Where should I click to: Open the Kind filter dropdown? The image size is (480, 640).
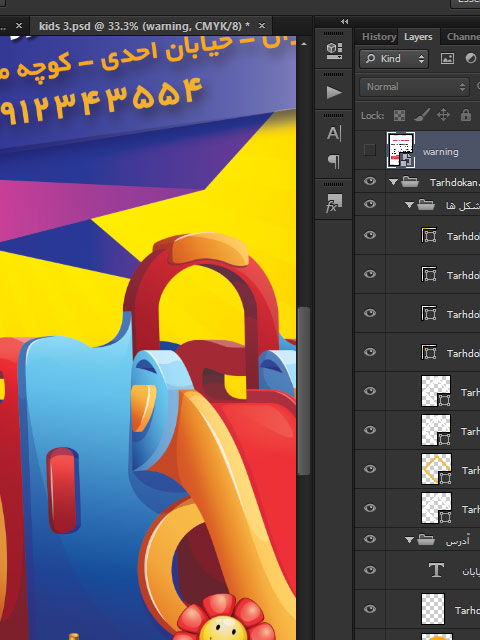coord(394,59)
